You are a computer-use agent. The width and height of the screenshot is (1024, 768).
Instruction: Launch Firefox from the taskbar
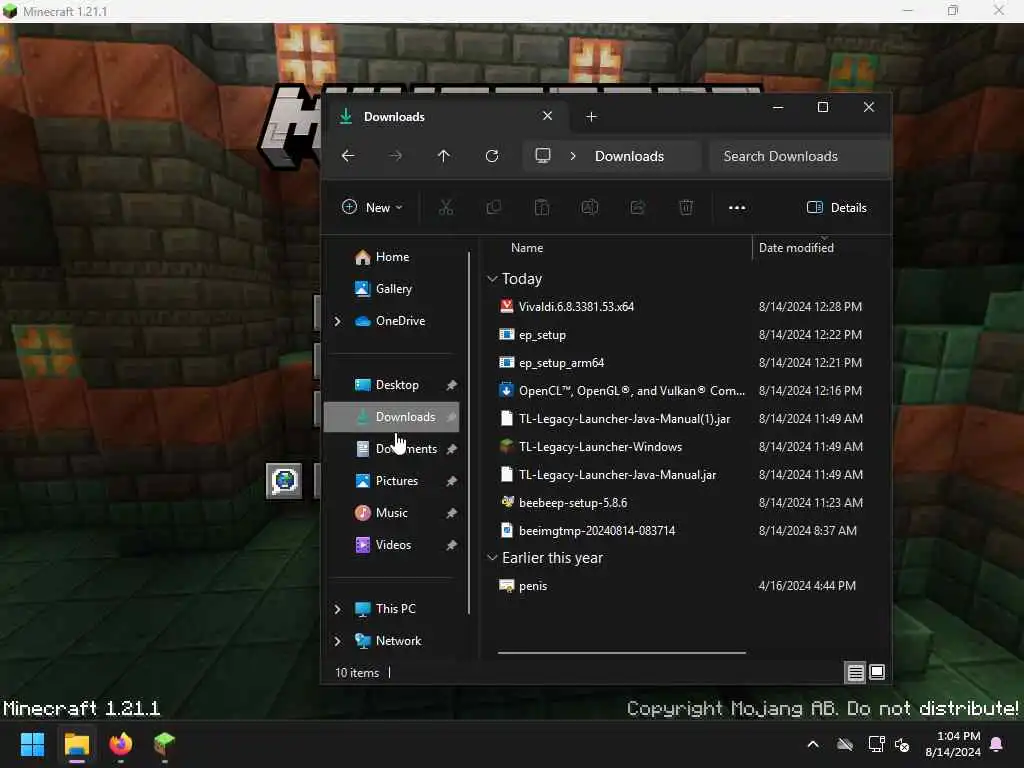121,744
